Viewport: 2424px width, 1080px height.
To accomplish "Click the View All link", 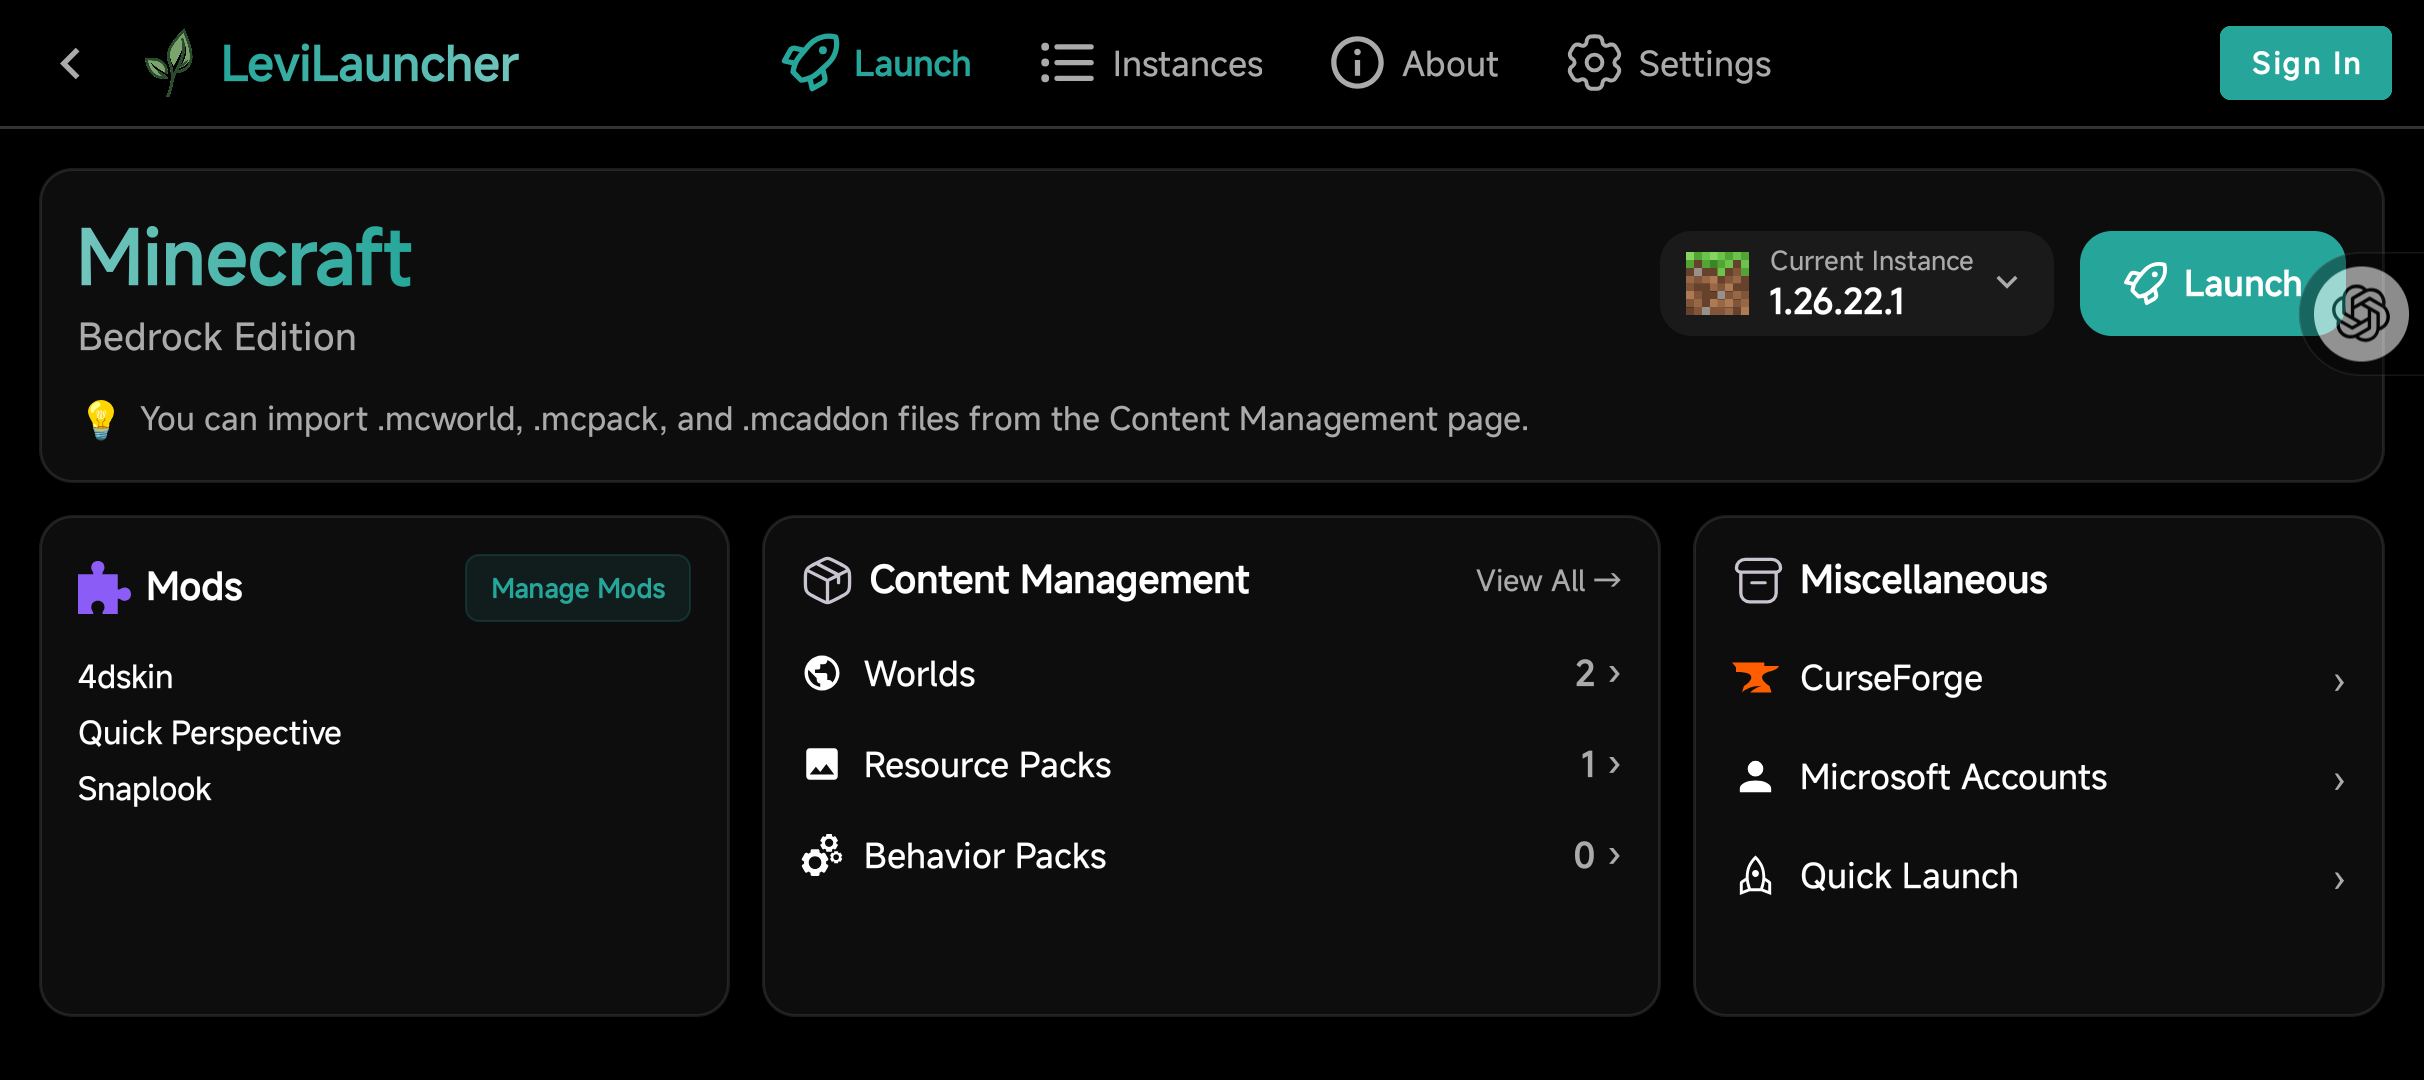I will coord(1548,580).
